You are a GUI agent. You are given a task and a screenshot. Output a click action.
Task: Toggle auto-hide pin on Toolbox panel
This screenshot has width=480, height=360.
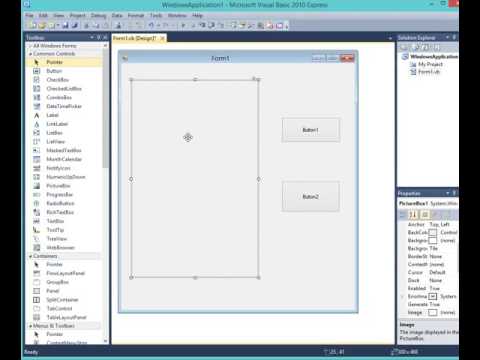99,37
